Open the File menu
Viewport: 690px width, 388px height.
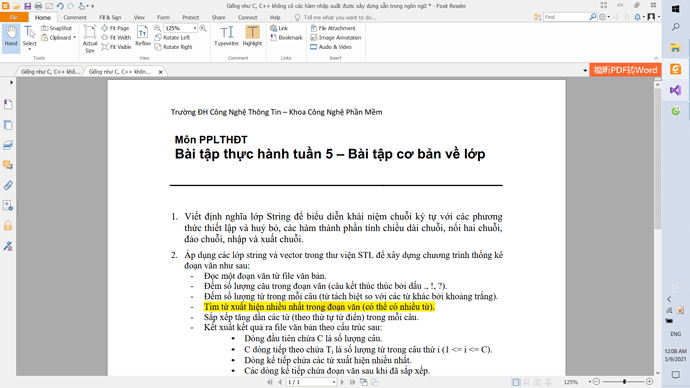(14, 18)
